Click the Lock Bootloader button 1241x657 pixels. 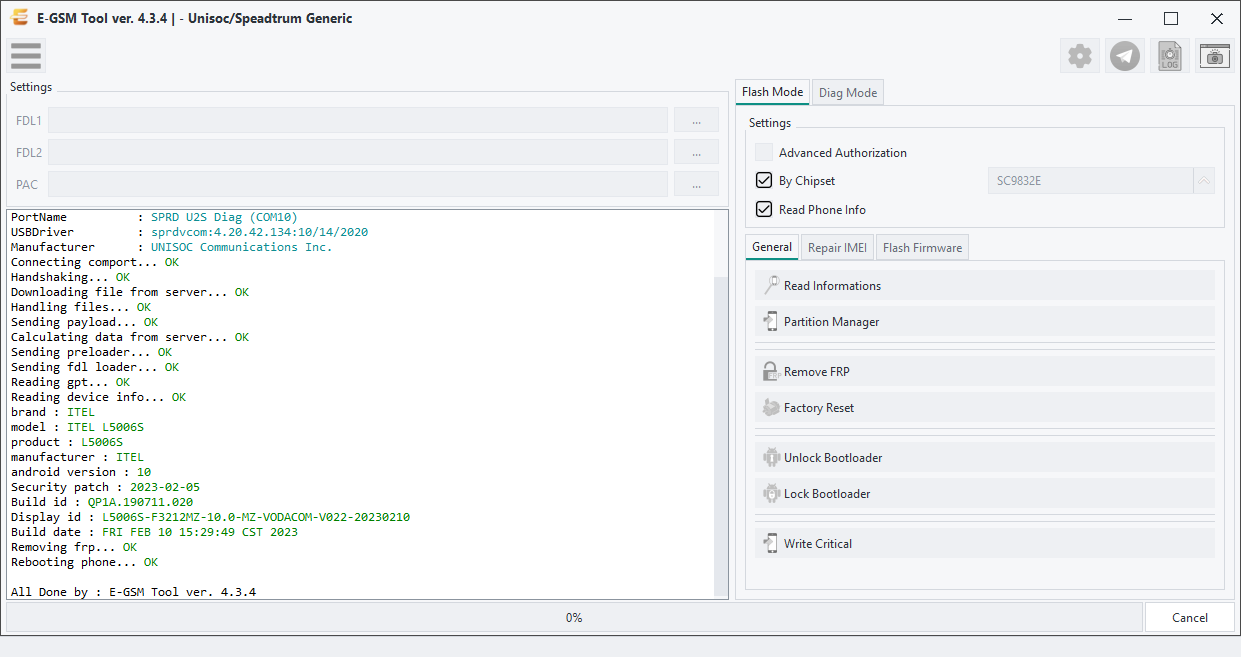985,493
